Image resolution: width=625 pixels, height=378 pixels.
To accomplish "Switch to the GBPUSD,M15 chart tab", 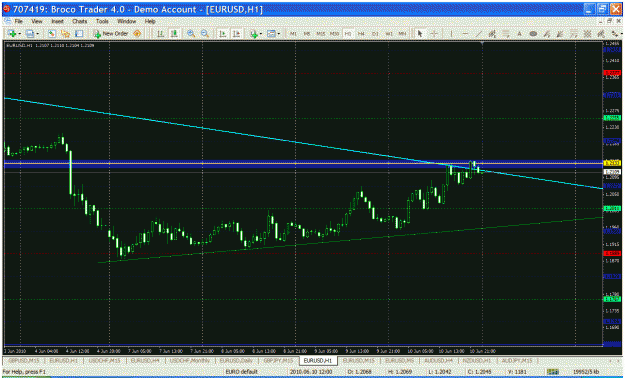I will click(24, 360).
